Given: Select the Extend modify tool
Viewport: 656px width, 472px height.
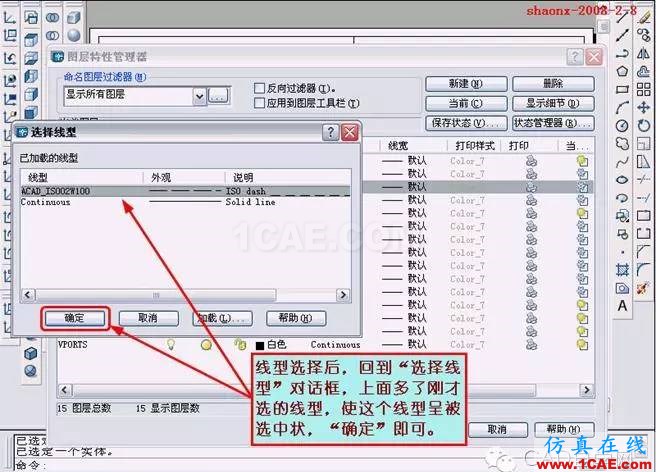Looking at the screenshot, I should point(644,198).
